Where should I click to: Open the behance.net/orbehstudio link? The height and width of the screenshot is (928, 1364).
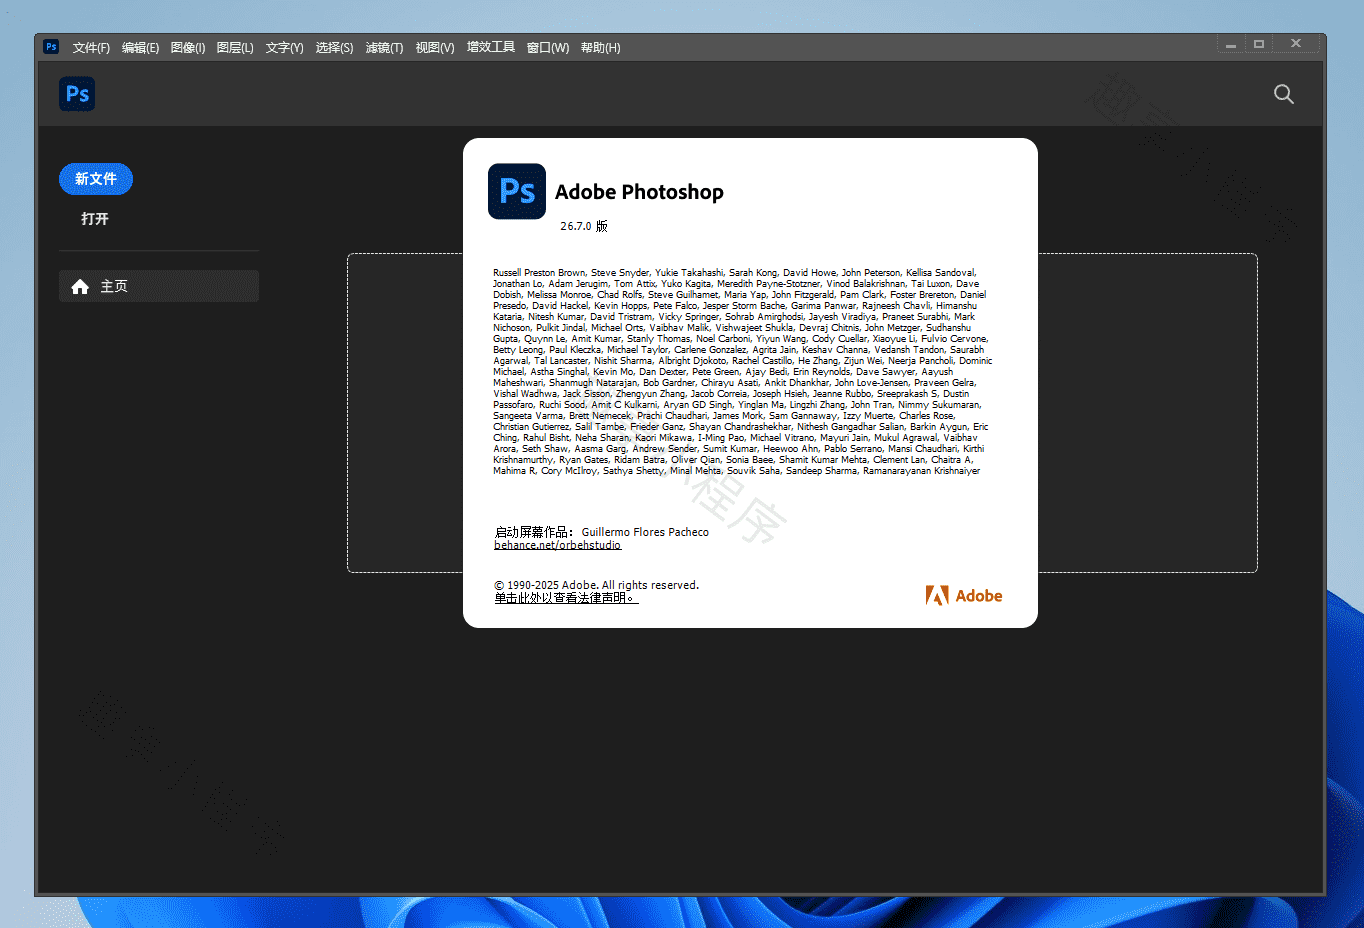coord(557,545)
